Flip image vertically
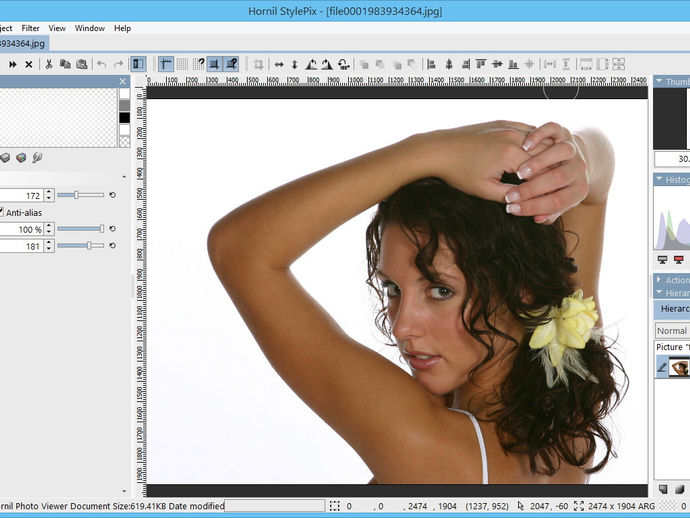Image resolution: width=690 pixels, height=518 pixels. click(295, 65)
